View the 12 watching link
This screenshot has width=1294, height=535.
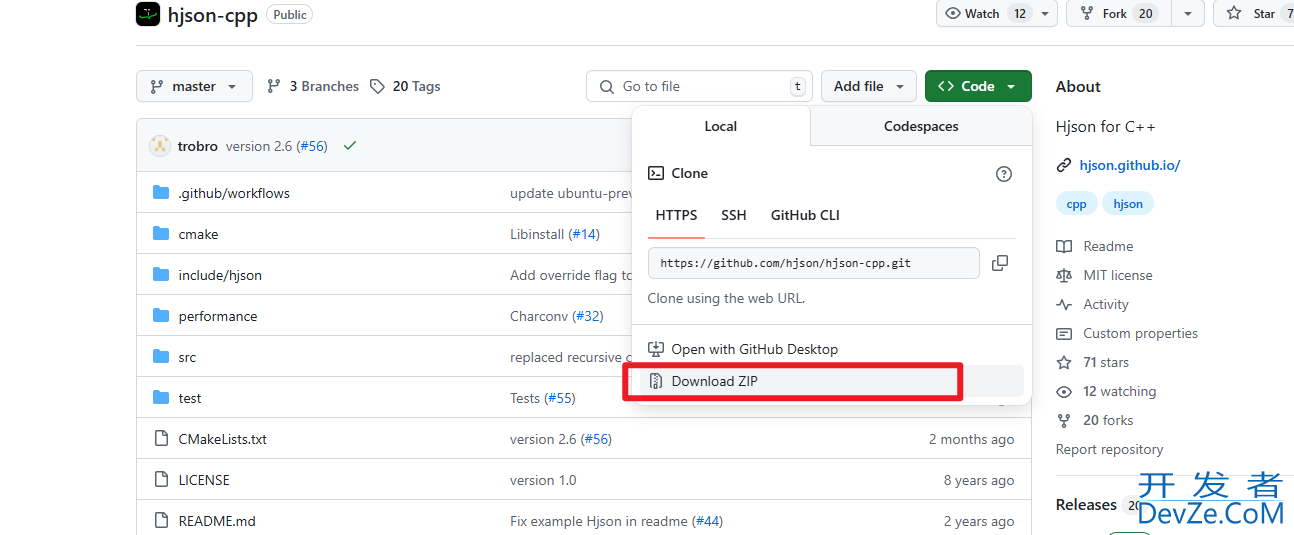[x=1119, y=391]
